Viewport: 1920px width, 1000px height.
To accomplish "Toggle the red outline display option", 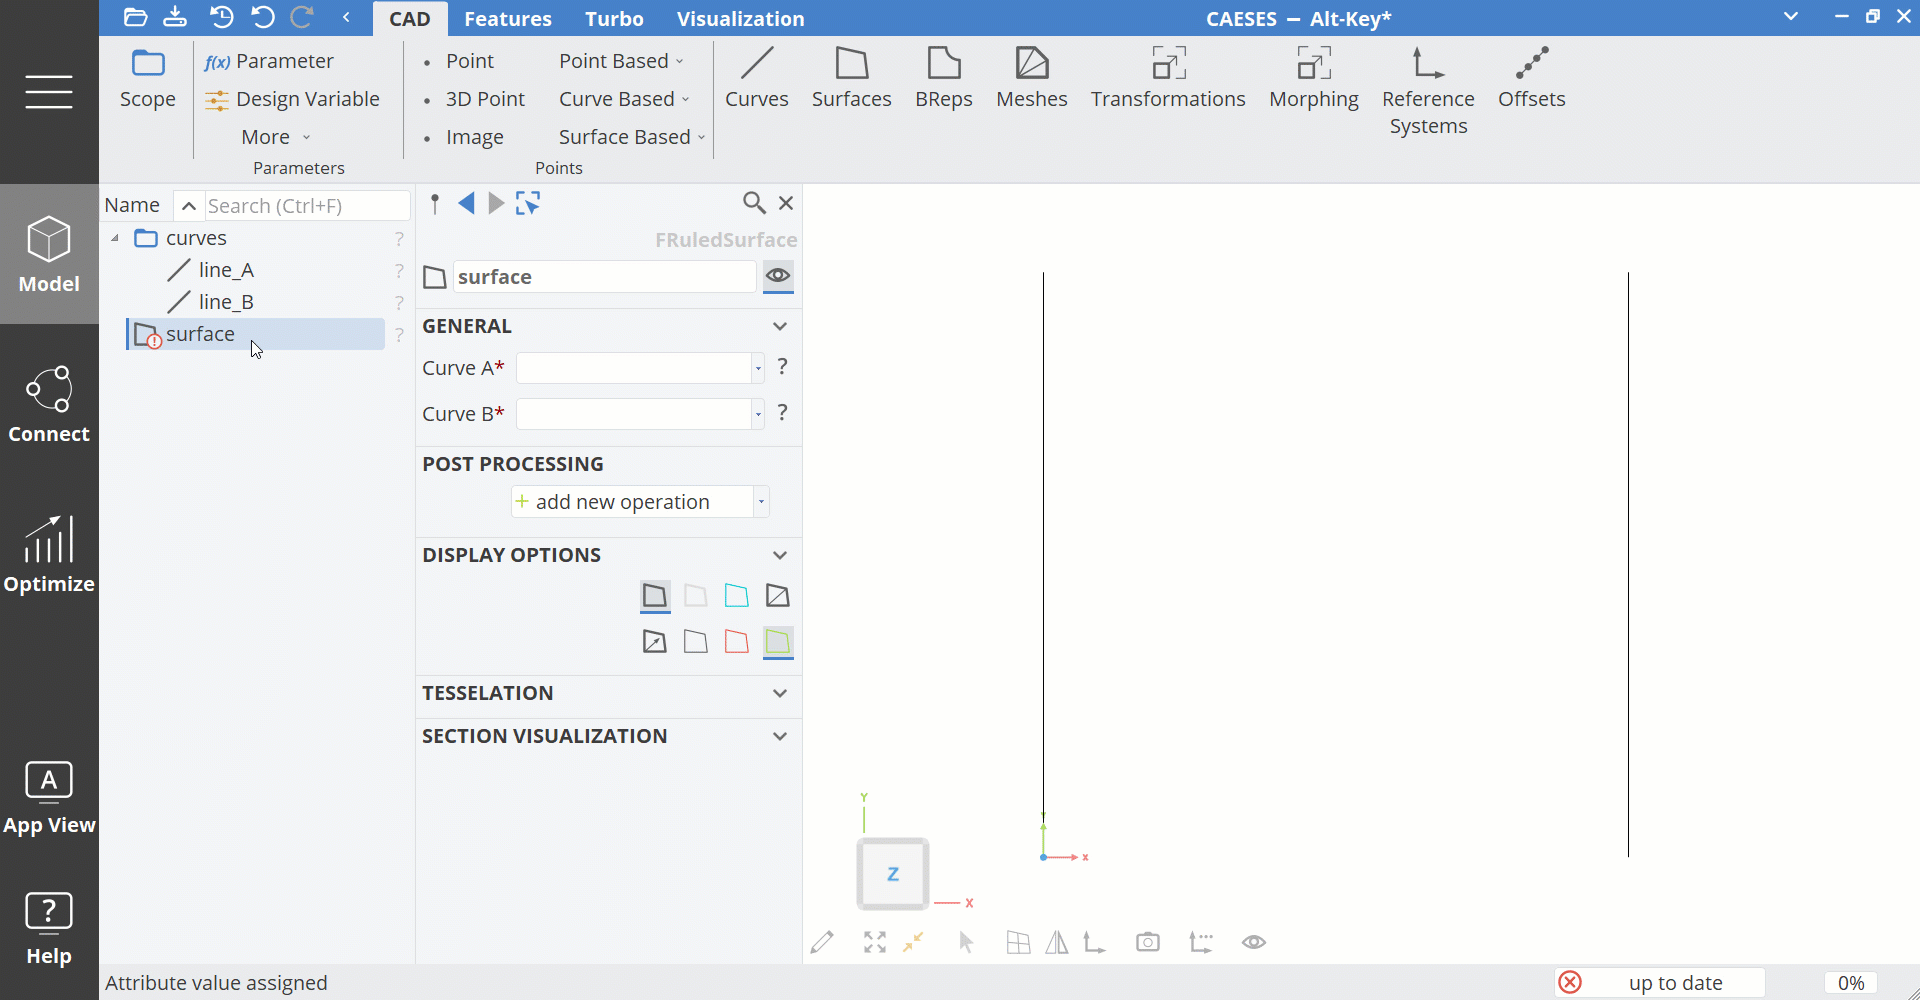I will tap(737, 642).
